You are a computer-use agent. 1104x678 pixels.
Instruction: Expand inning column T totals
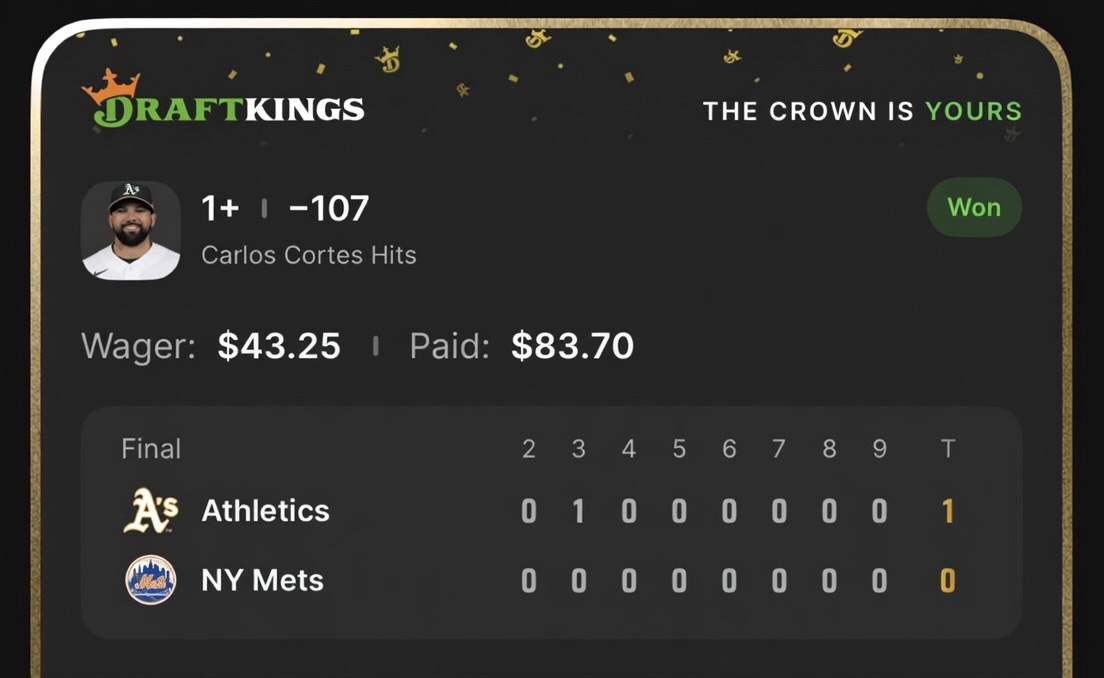948,449
